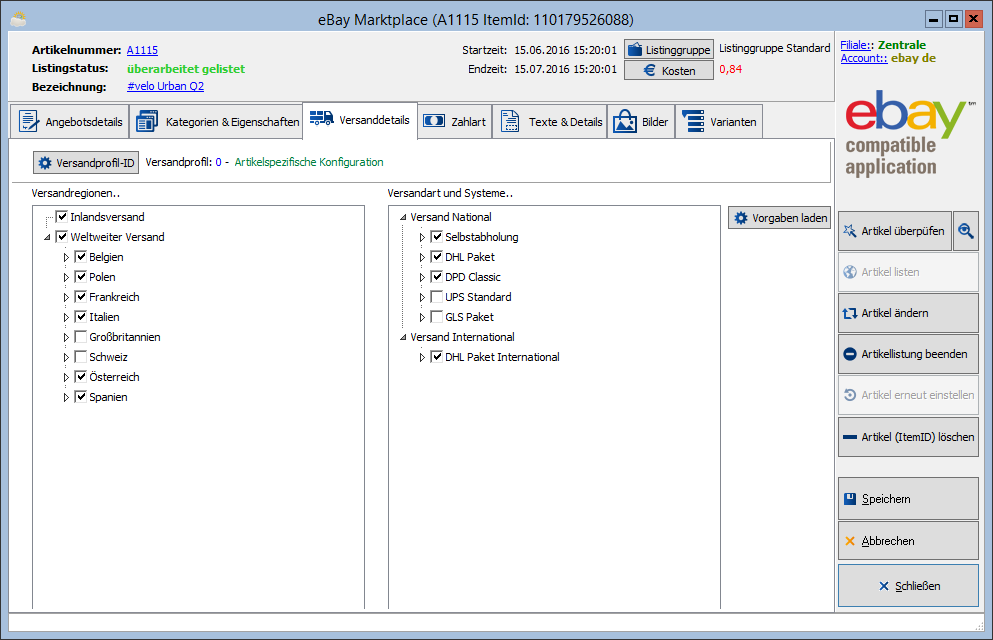Click the picture icon of Bilder
This screenshot has width=993, height=640.
point(624,121)
